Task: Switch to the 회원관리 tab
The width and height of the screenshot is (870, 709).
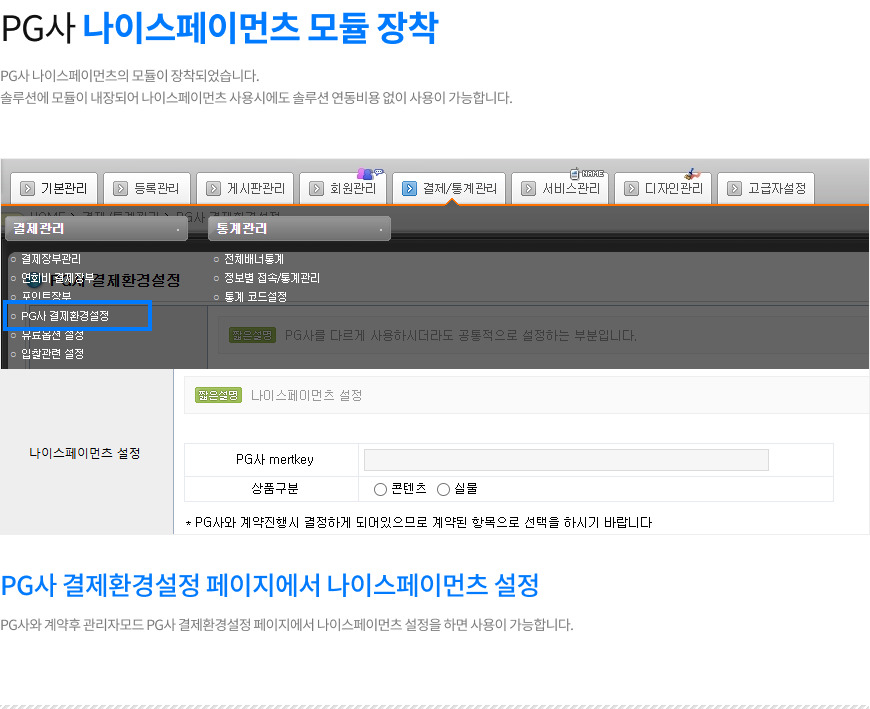Action: (x=342, y=189)
